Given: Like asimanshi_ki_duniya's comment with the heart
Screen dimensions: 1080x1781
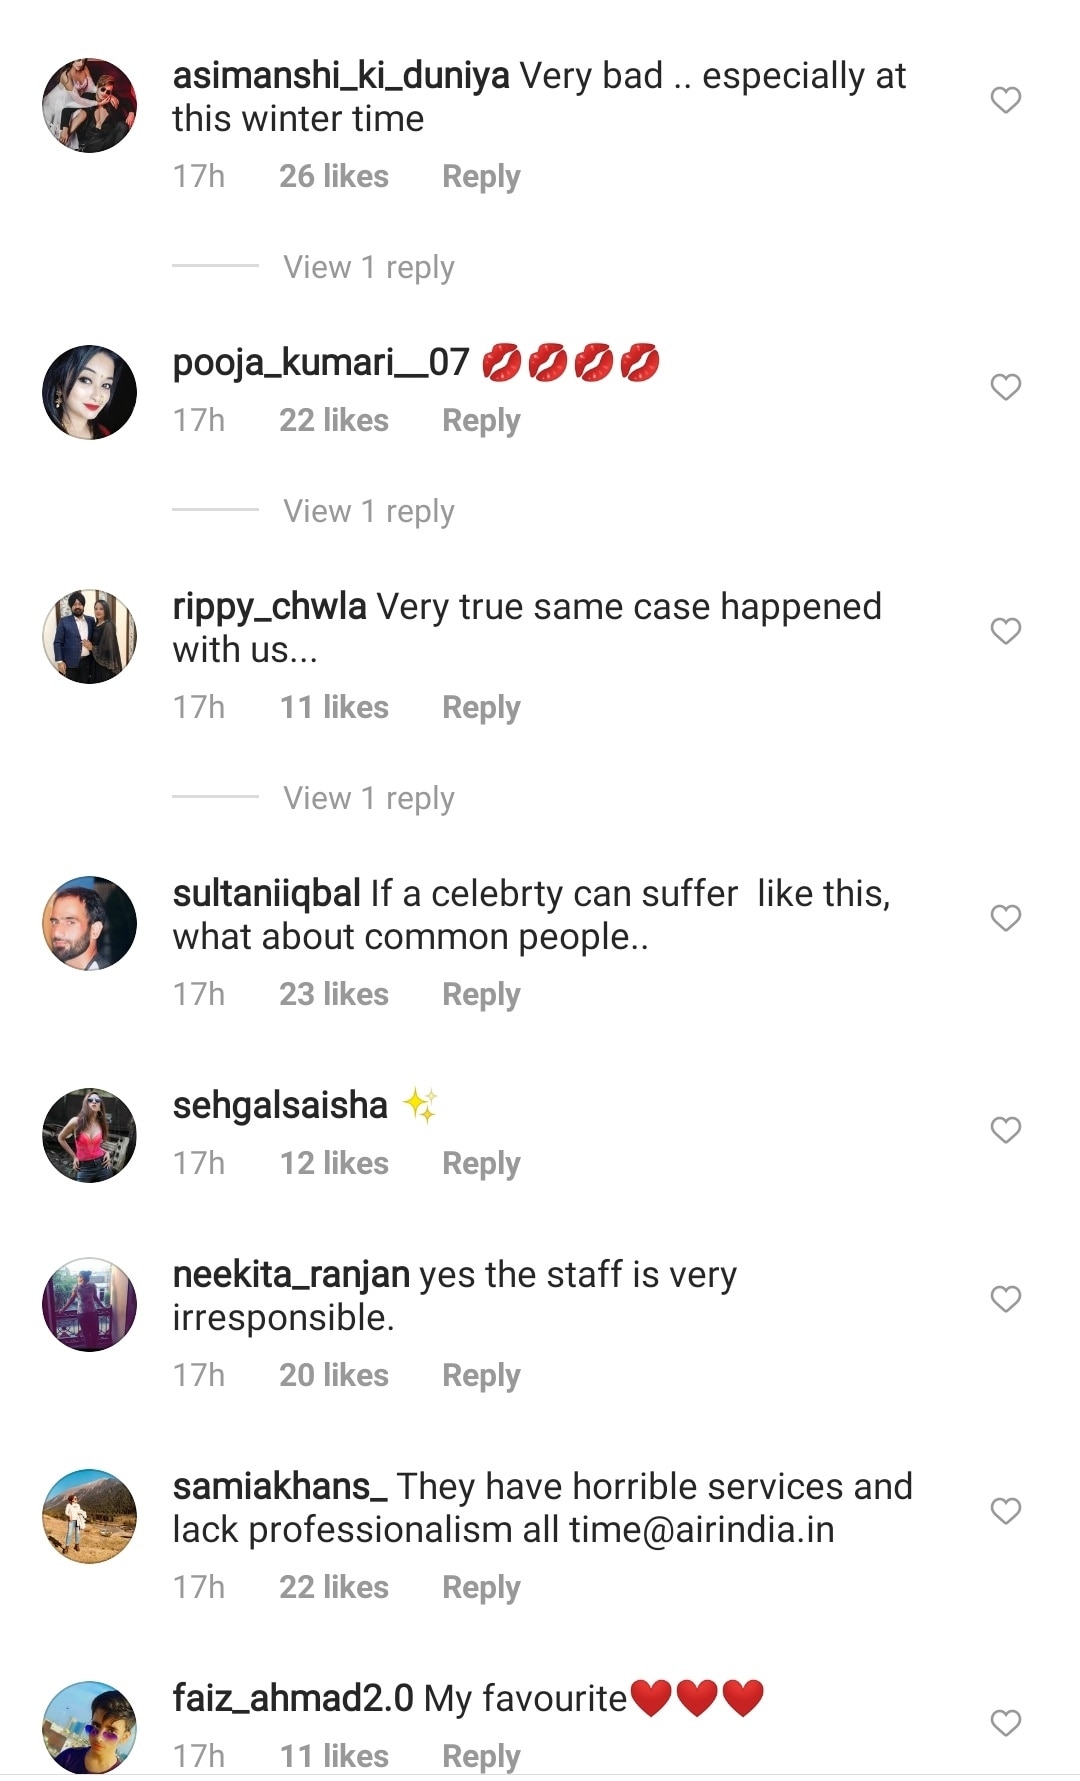Looking at the screenshot, I should pos(1005,100).
